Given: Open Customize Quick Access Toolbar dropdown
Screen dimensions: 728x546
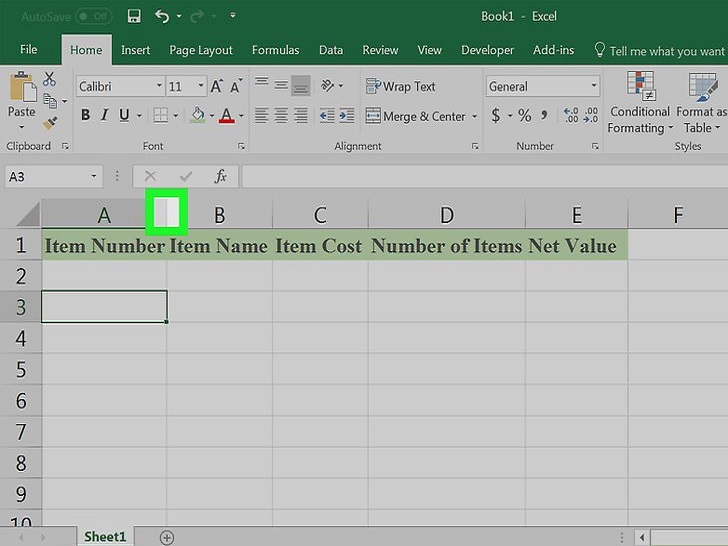Looking at the screenshot, I should pos(233,16).
